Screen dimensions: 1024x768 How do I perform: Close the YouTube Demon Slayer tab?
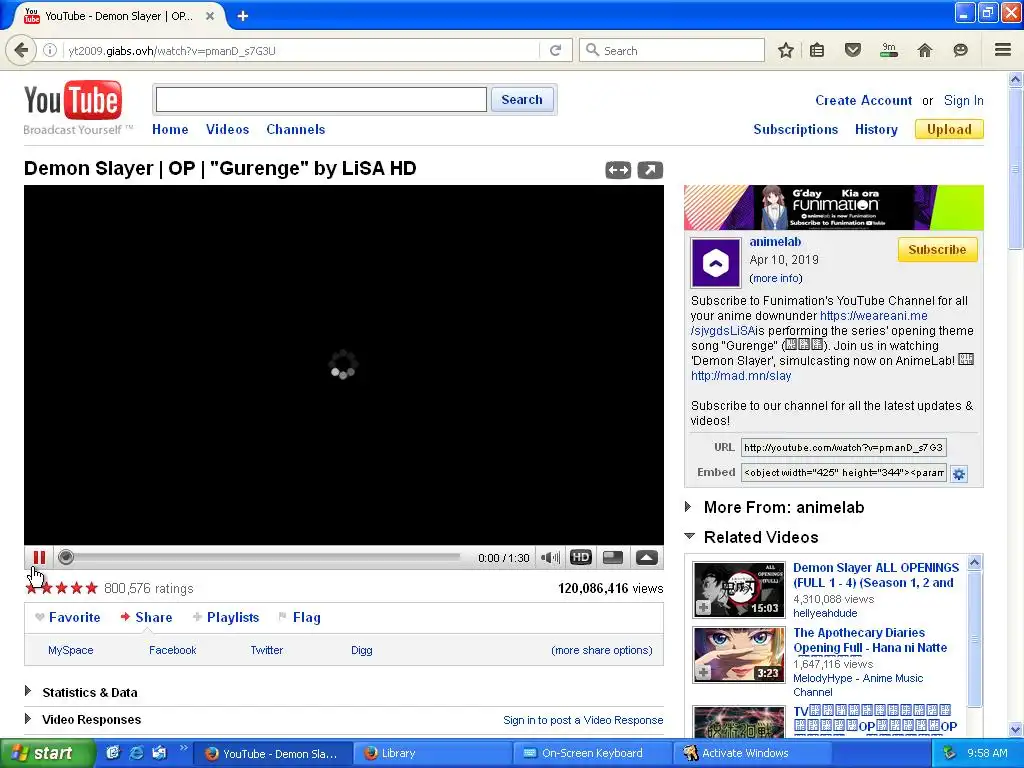tap(210, 16)
